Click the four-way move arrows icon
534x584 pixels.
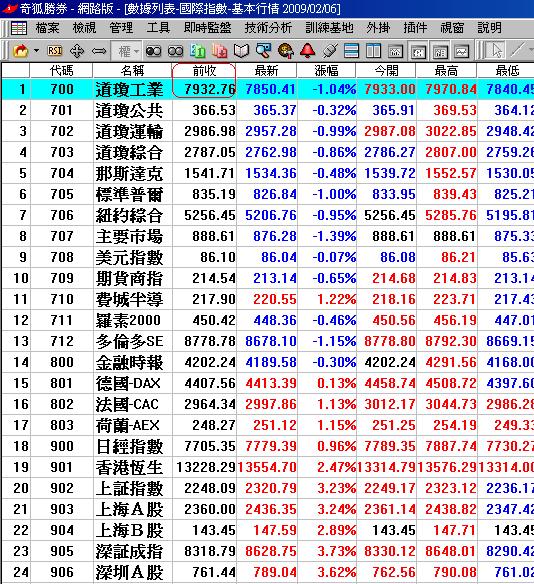(x=77, y=51)
